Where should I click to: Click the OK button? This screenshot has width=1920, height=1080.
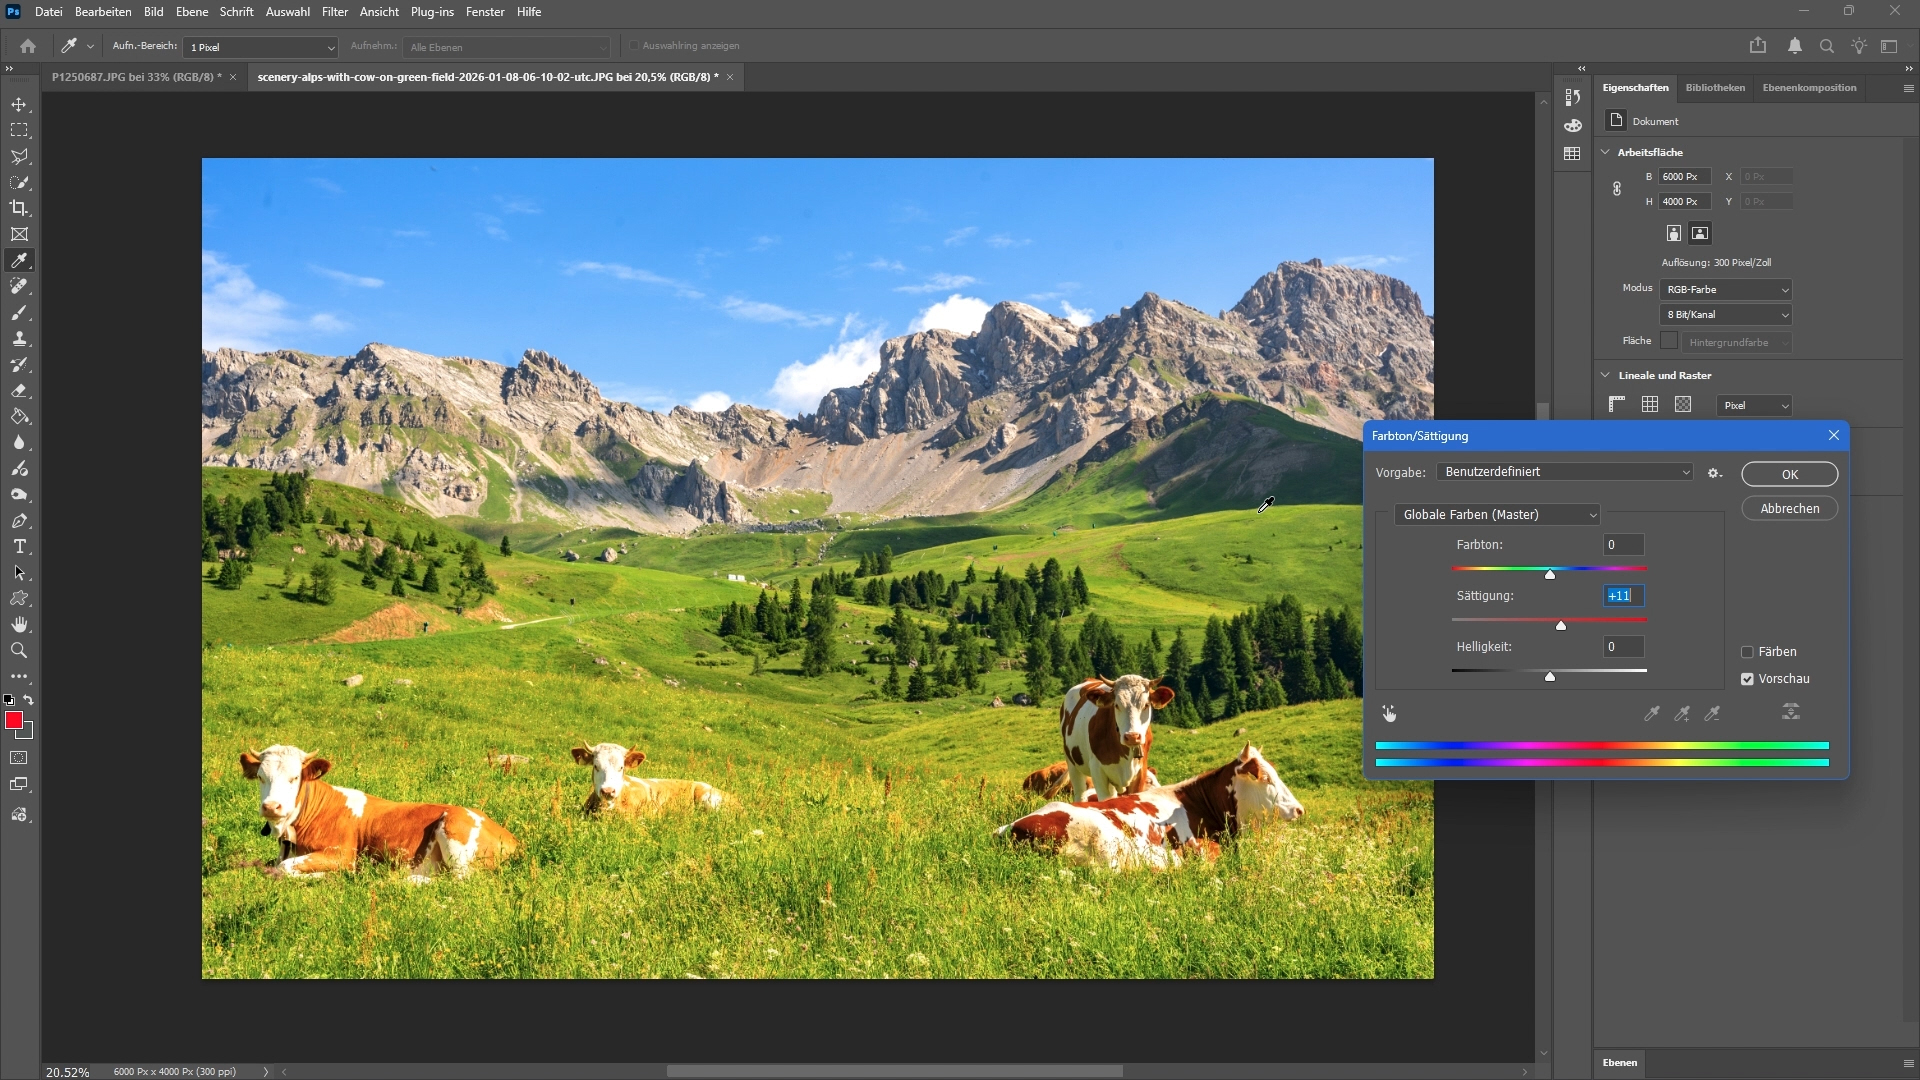point(1789,474)
